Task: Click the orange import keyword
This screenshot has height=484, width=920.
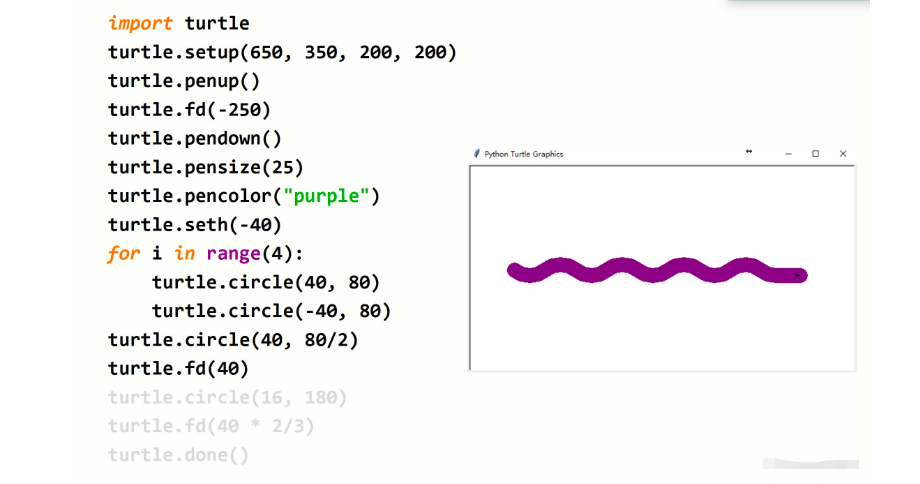Action: pyautogui.click(x=139, y=23)
